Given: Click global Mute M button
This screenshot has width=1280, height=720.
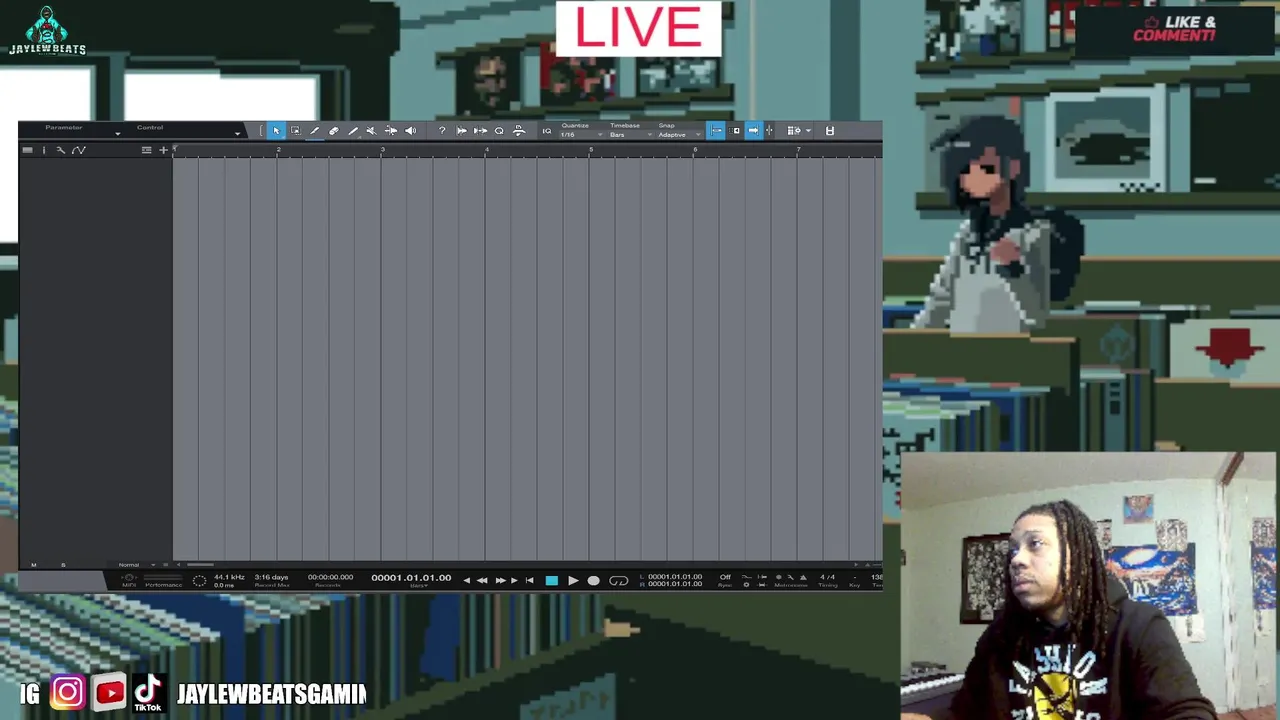Looking at the screenshot, I should tap(33, 565).
